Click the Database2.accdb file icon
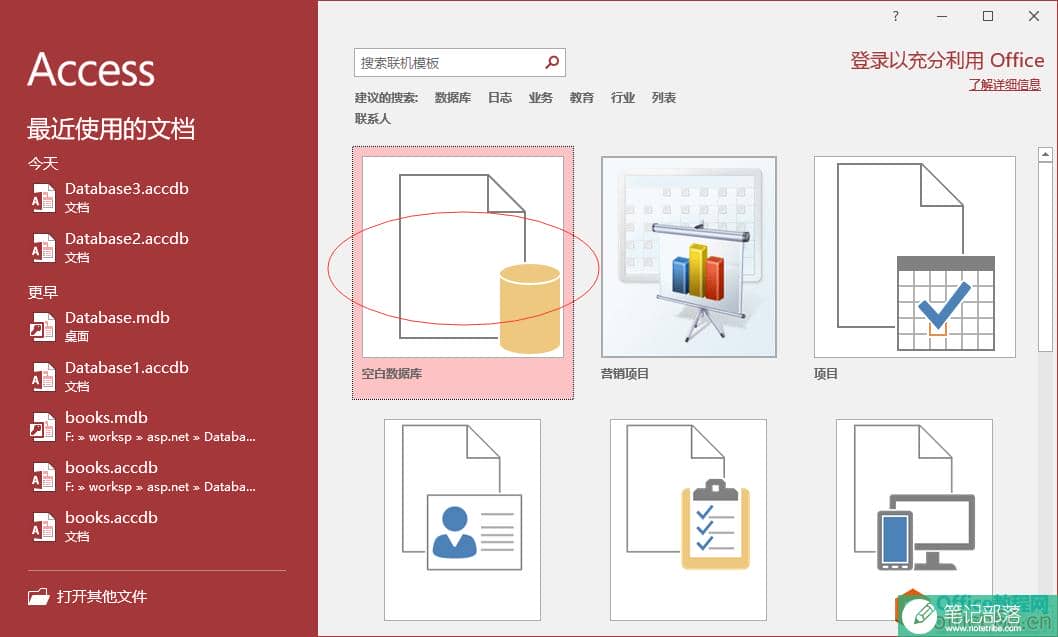Image resolution: width=1058 pixels, height=637 pixels. pyautogui.click(x=43, y=248)
